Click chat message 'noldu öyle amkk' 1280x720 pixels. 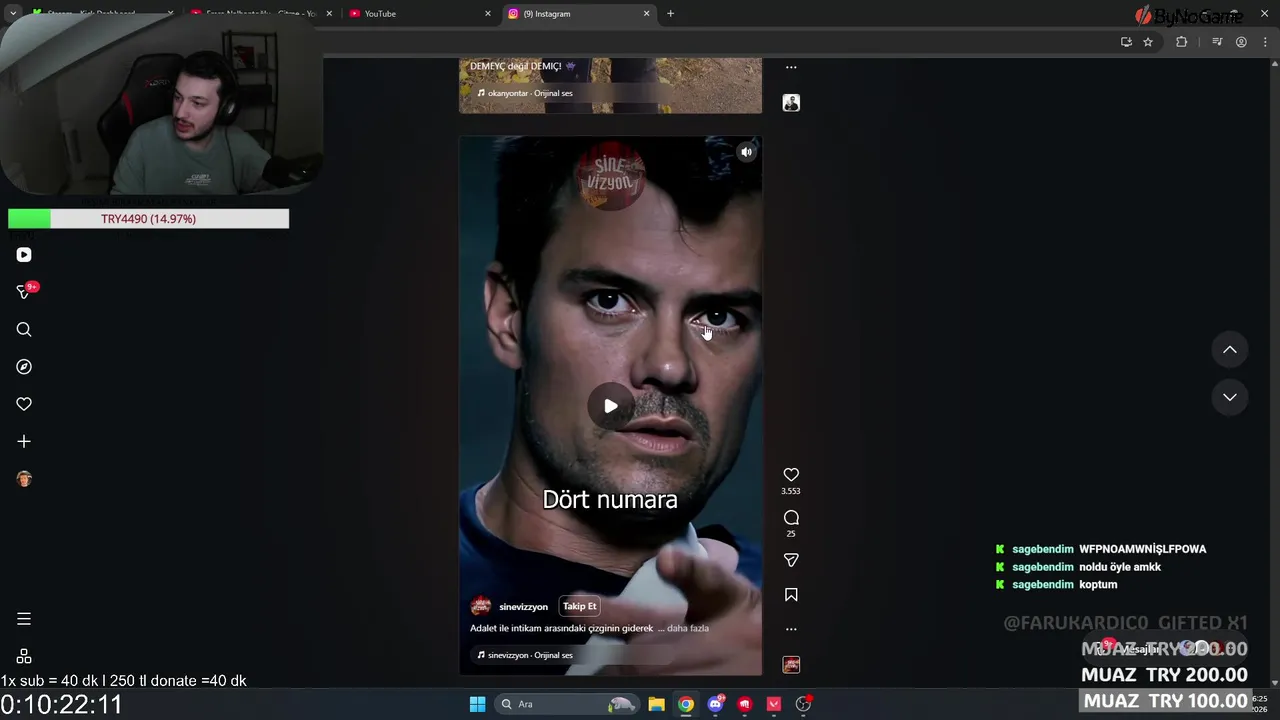[1120, 567]
